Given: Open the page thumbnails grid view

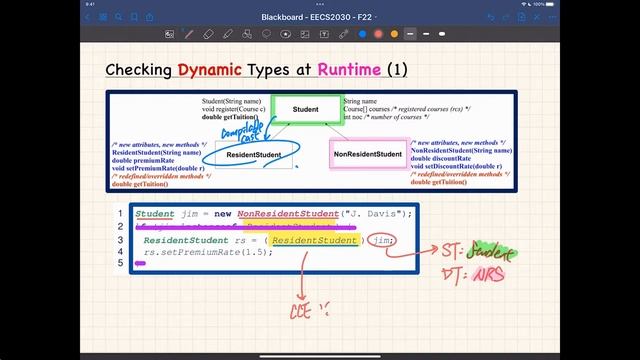Looking at the screenshot, I should pyautogui.click(x=103, y=17).
